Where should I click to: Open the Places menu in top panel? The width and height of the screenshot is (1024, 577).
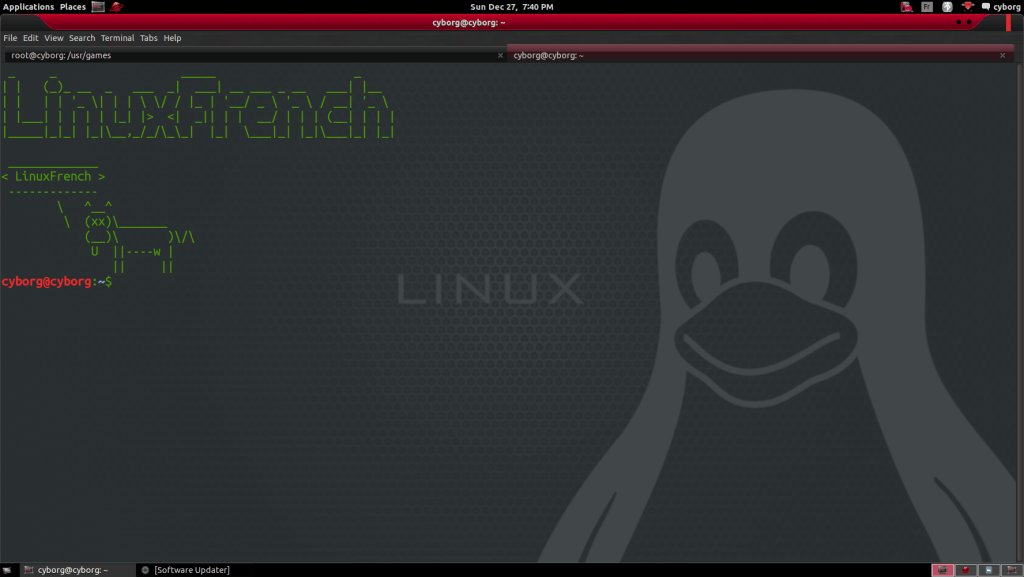[x=72, y=7]
